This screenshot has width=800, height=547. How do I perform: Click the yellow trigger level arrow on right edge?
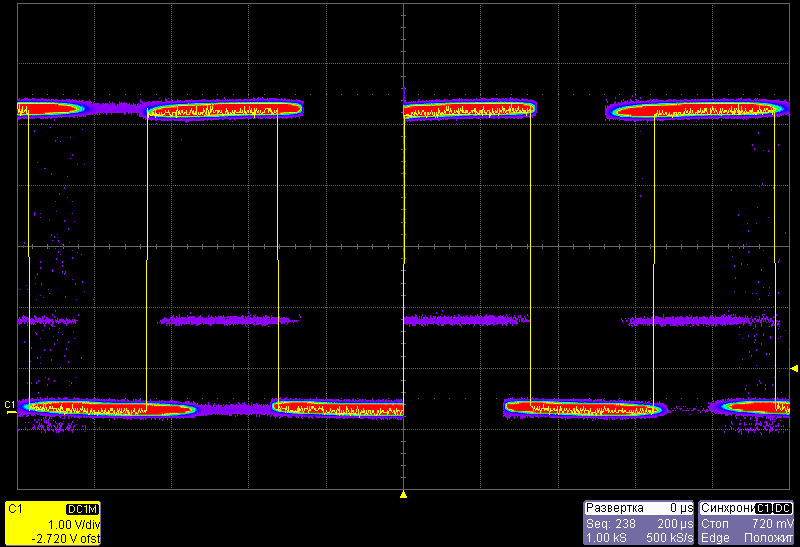tap(794, 369)
